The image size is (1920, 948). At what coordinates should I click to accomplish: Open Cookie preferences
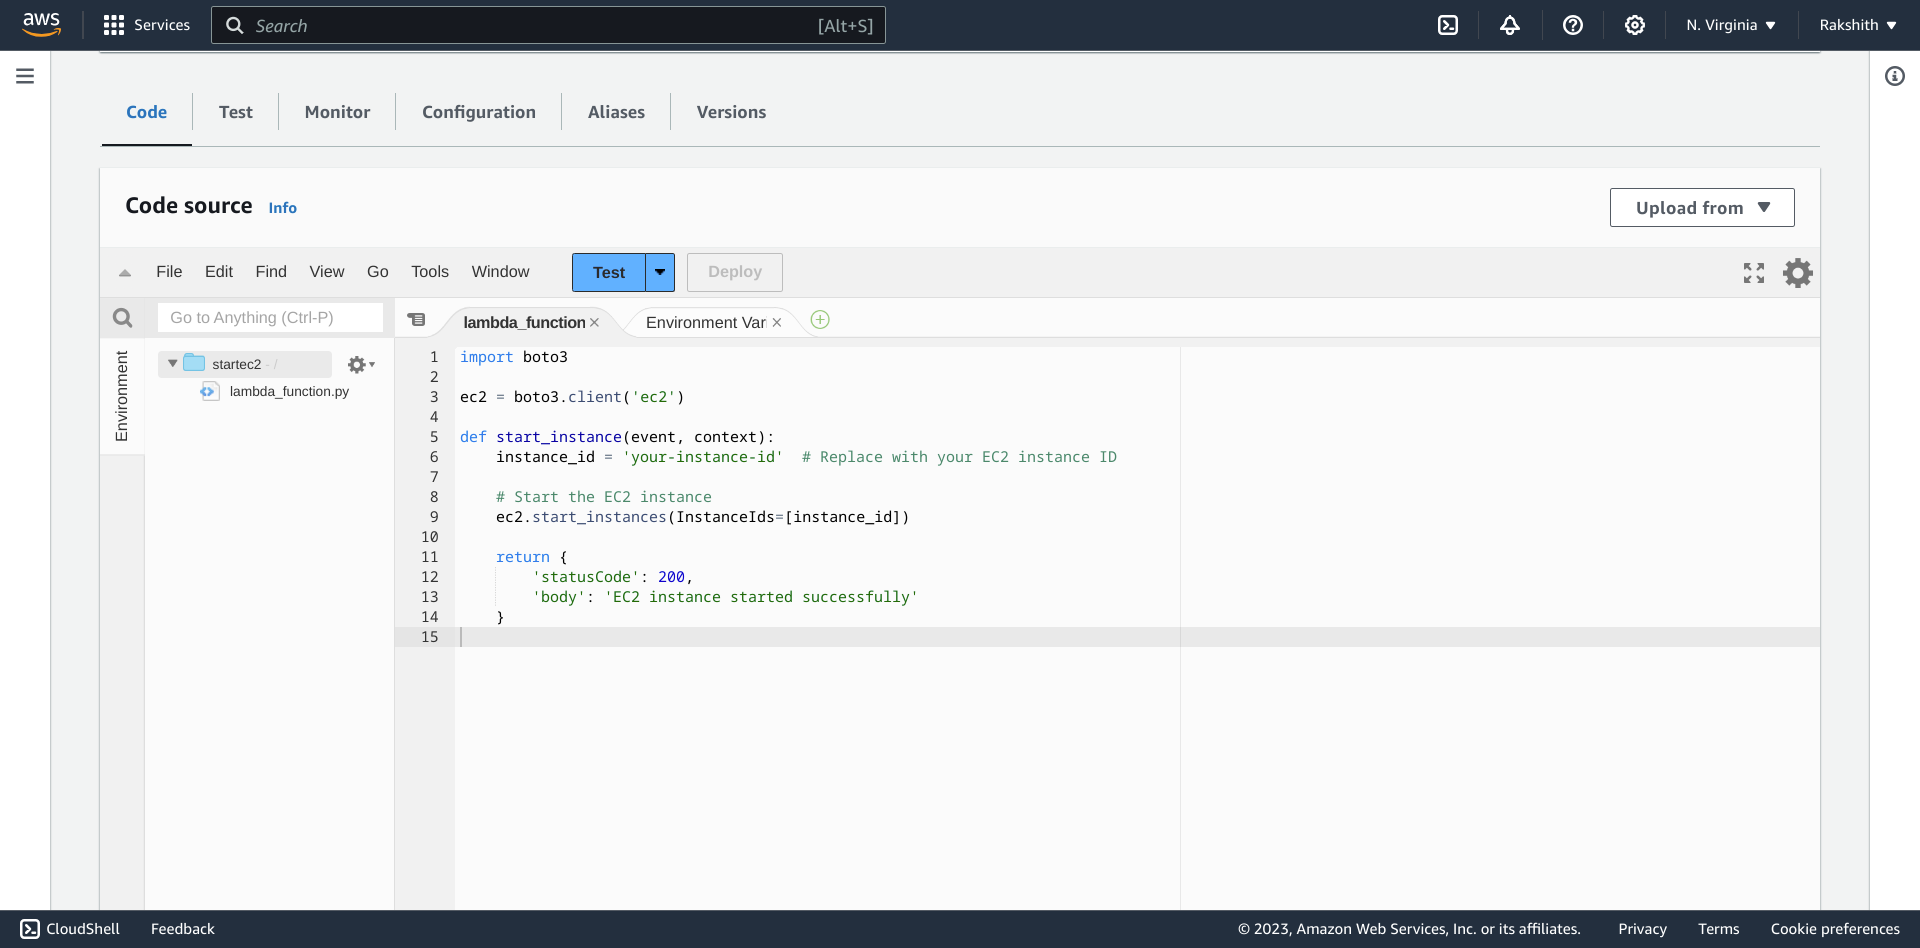[1835, 929]
